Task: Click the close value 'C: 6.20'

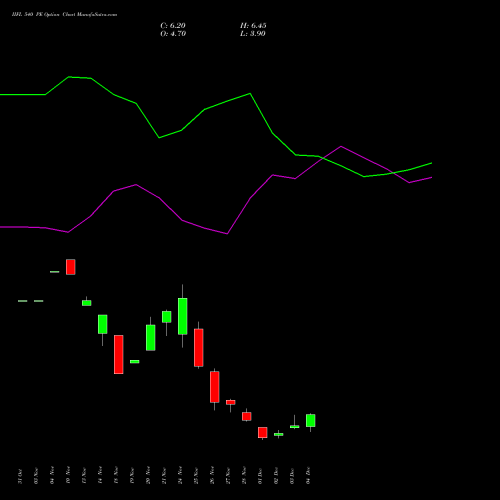Action: tap(173, 26)
